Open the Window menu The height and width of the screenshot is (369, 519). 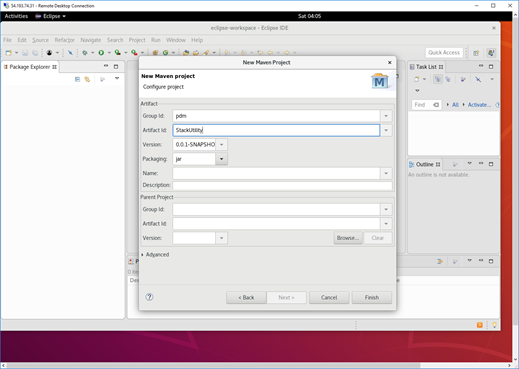tap(176, 40)
